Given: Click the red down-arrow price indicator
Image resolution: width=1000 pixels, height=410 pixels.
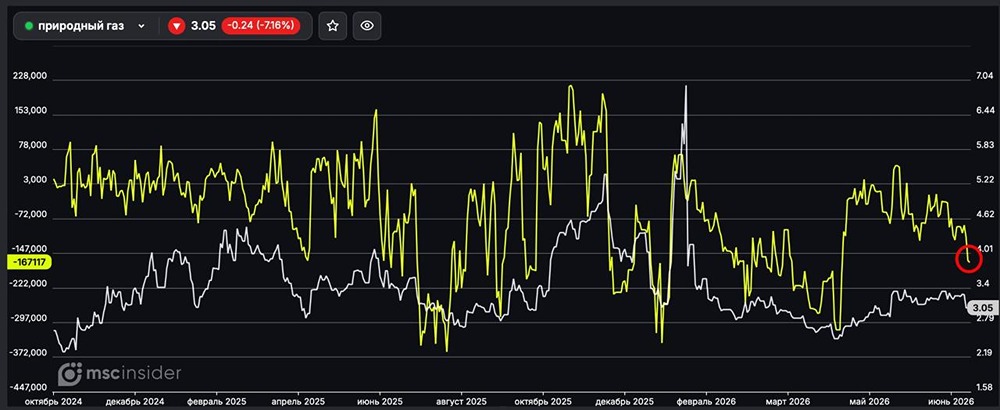Looking at the screenshot, I should tap(177, 26).
